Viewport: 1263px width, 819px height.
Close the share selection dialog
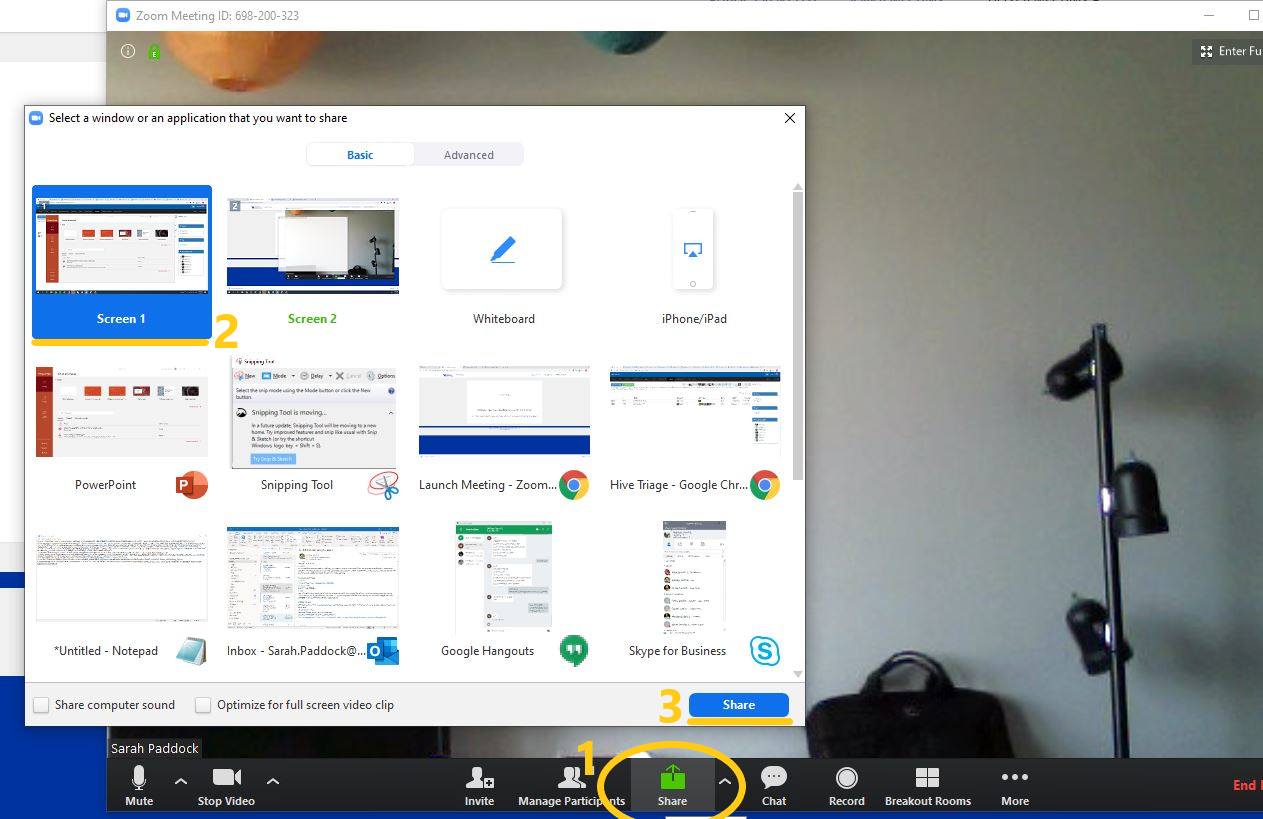coord(790,118)
